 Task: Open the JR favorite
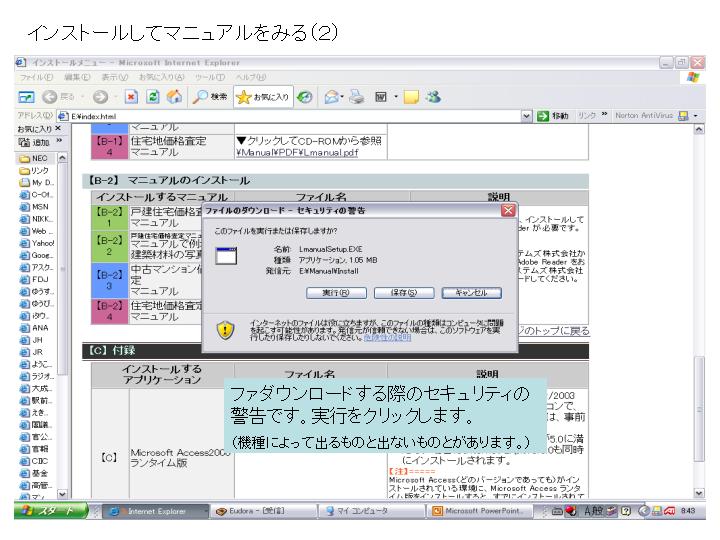pyautogui.click(x=32, y=352)
